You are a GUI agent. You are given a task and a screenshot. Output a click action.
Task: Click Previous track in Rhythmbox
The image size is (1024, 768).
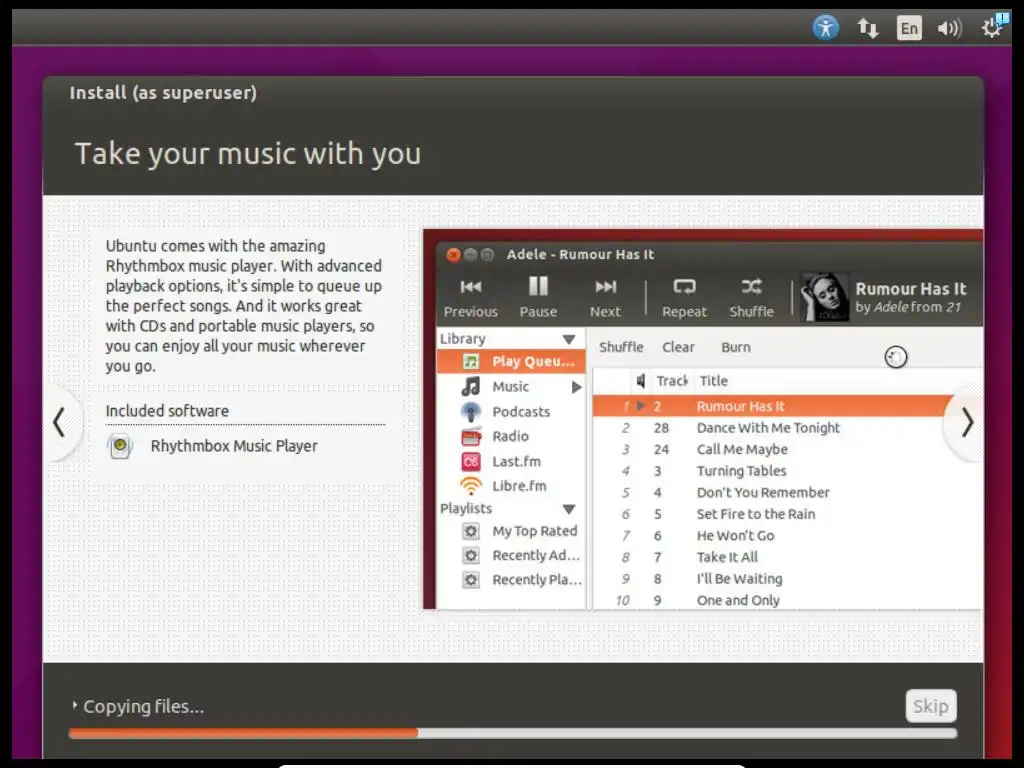click(x=471, y=297)
